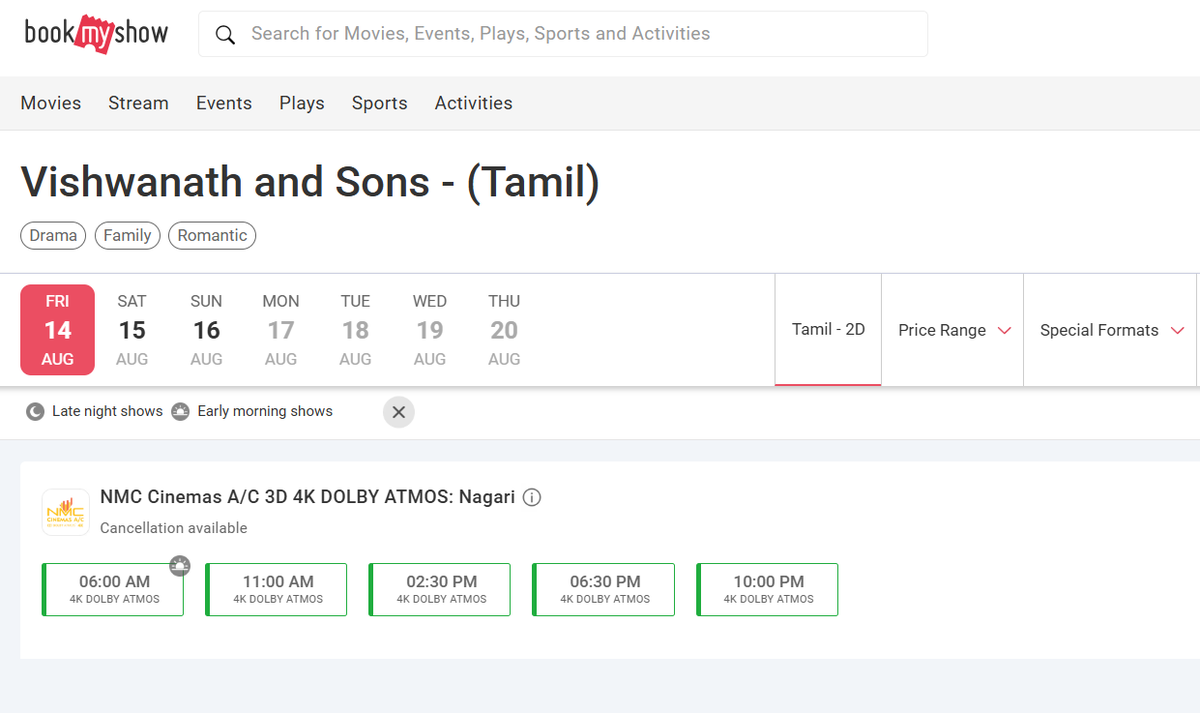Select Thursday 20 Aug date
The height and width of the screenshot is (713, 1200).
click(x=504, y=330)
